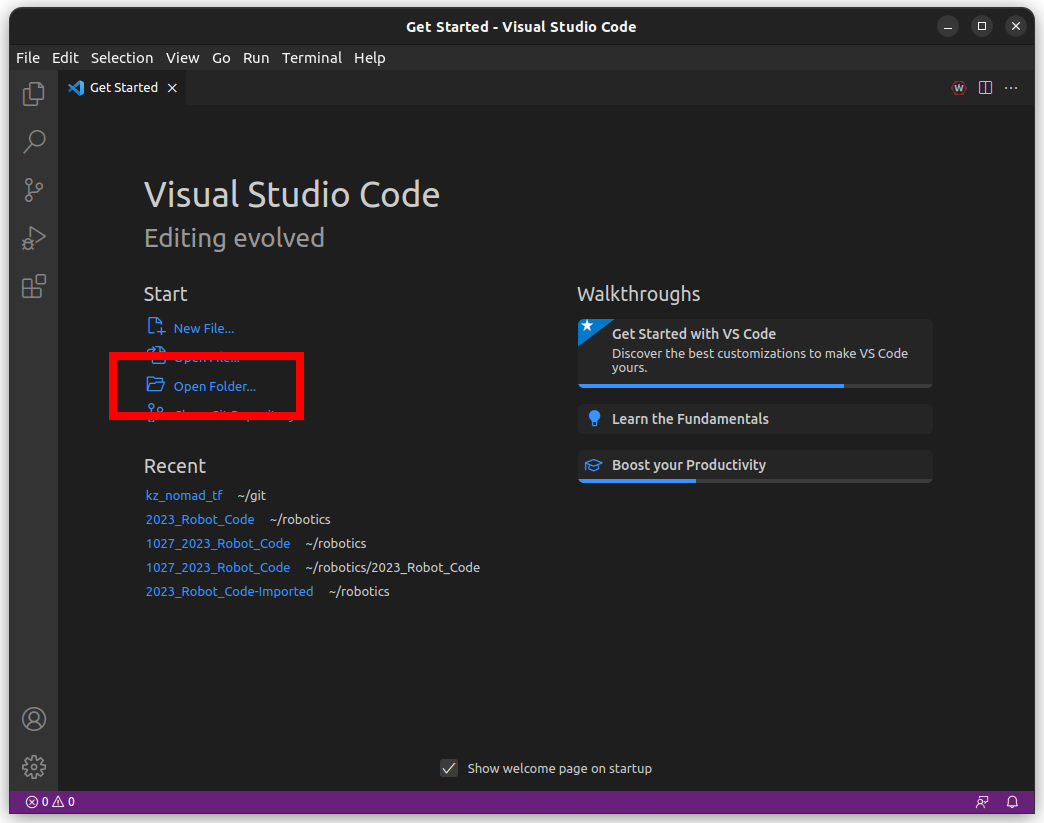Open the Terminal menu

coord(312,58)
